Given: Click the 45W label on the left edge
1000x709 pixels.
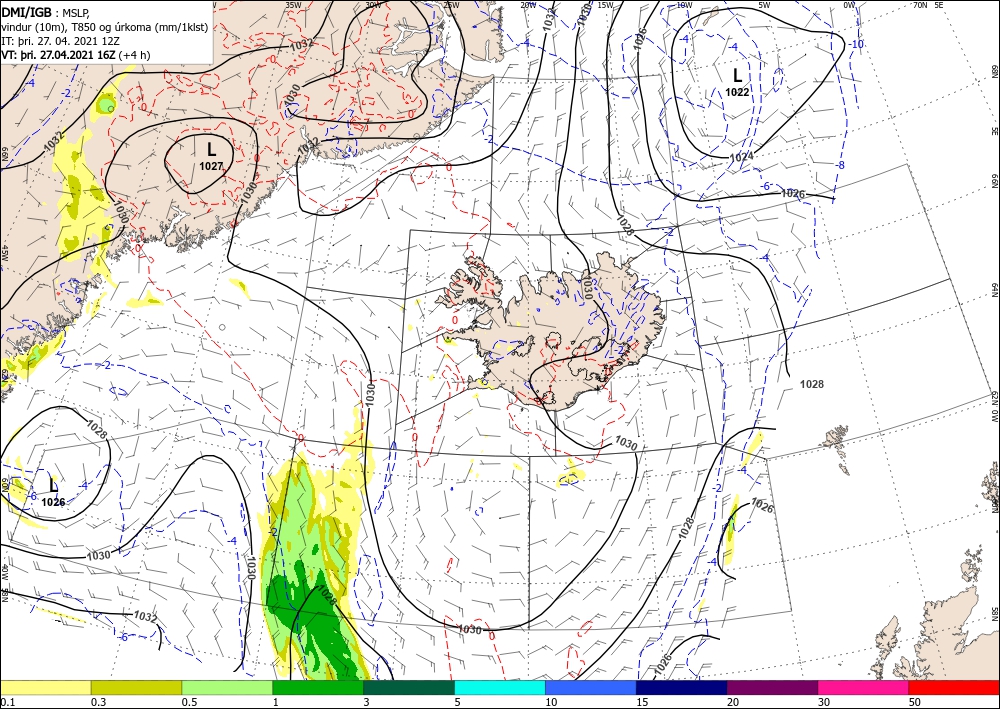Looking at the screenshot, I should (4, 254).
